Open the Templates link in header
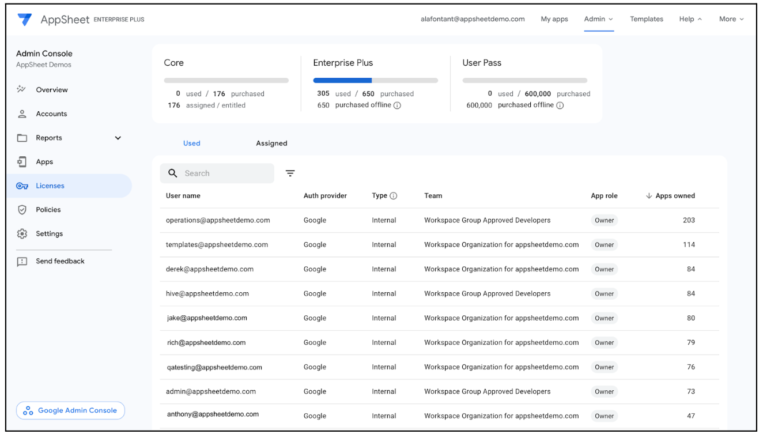 tap(646, 19)
